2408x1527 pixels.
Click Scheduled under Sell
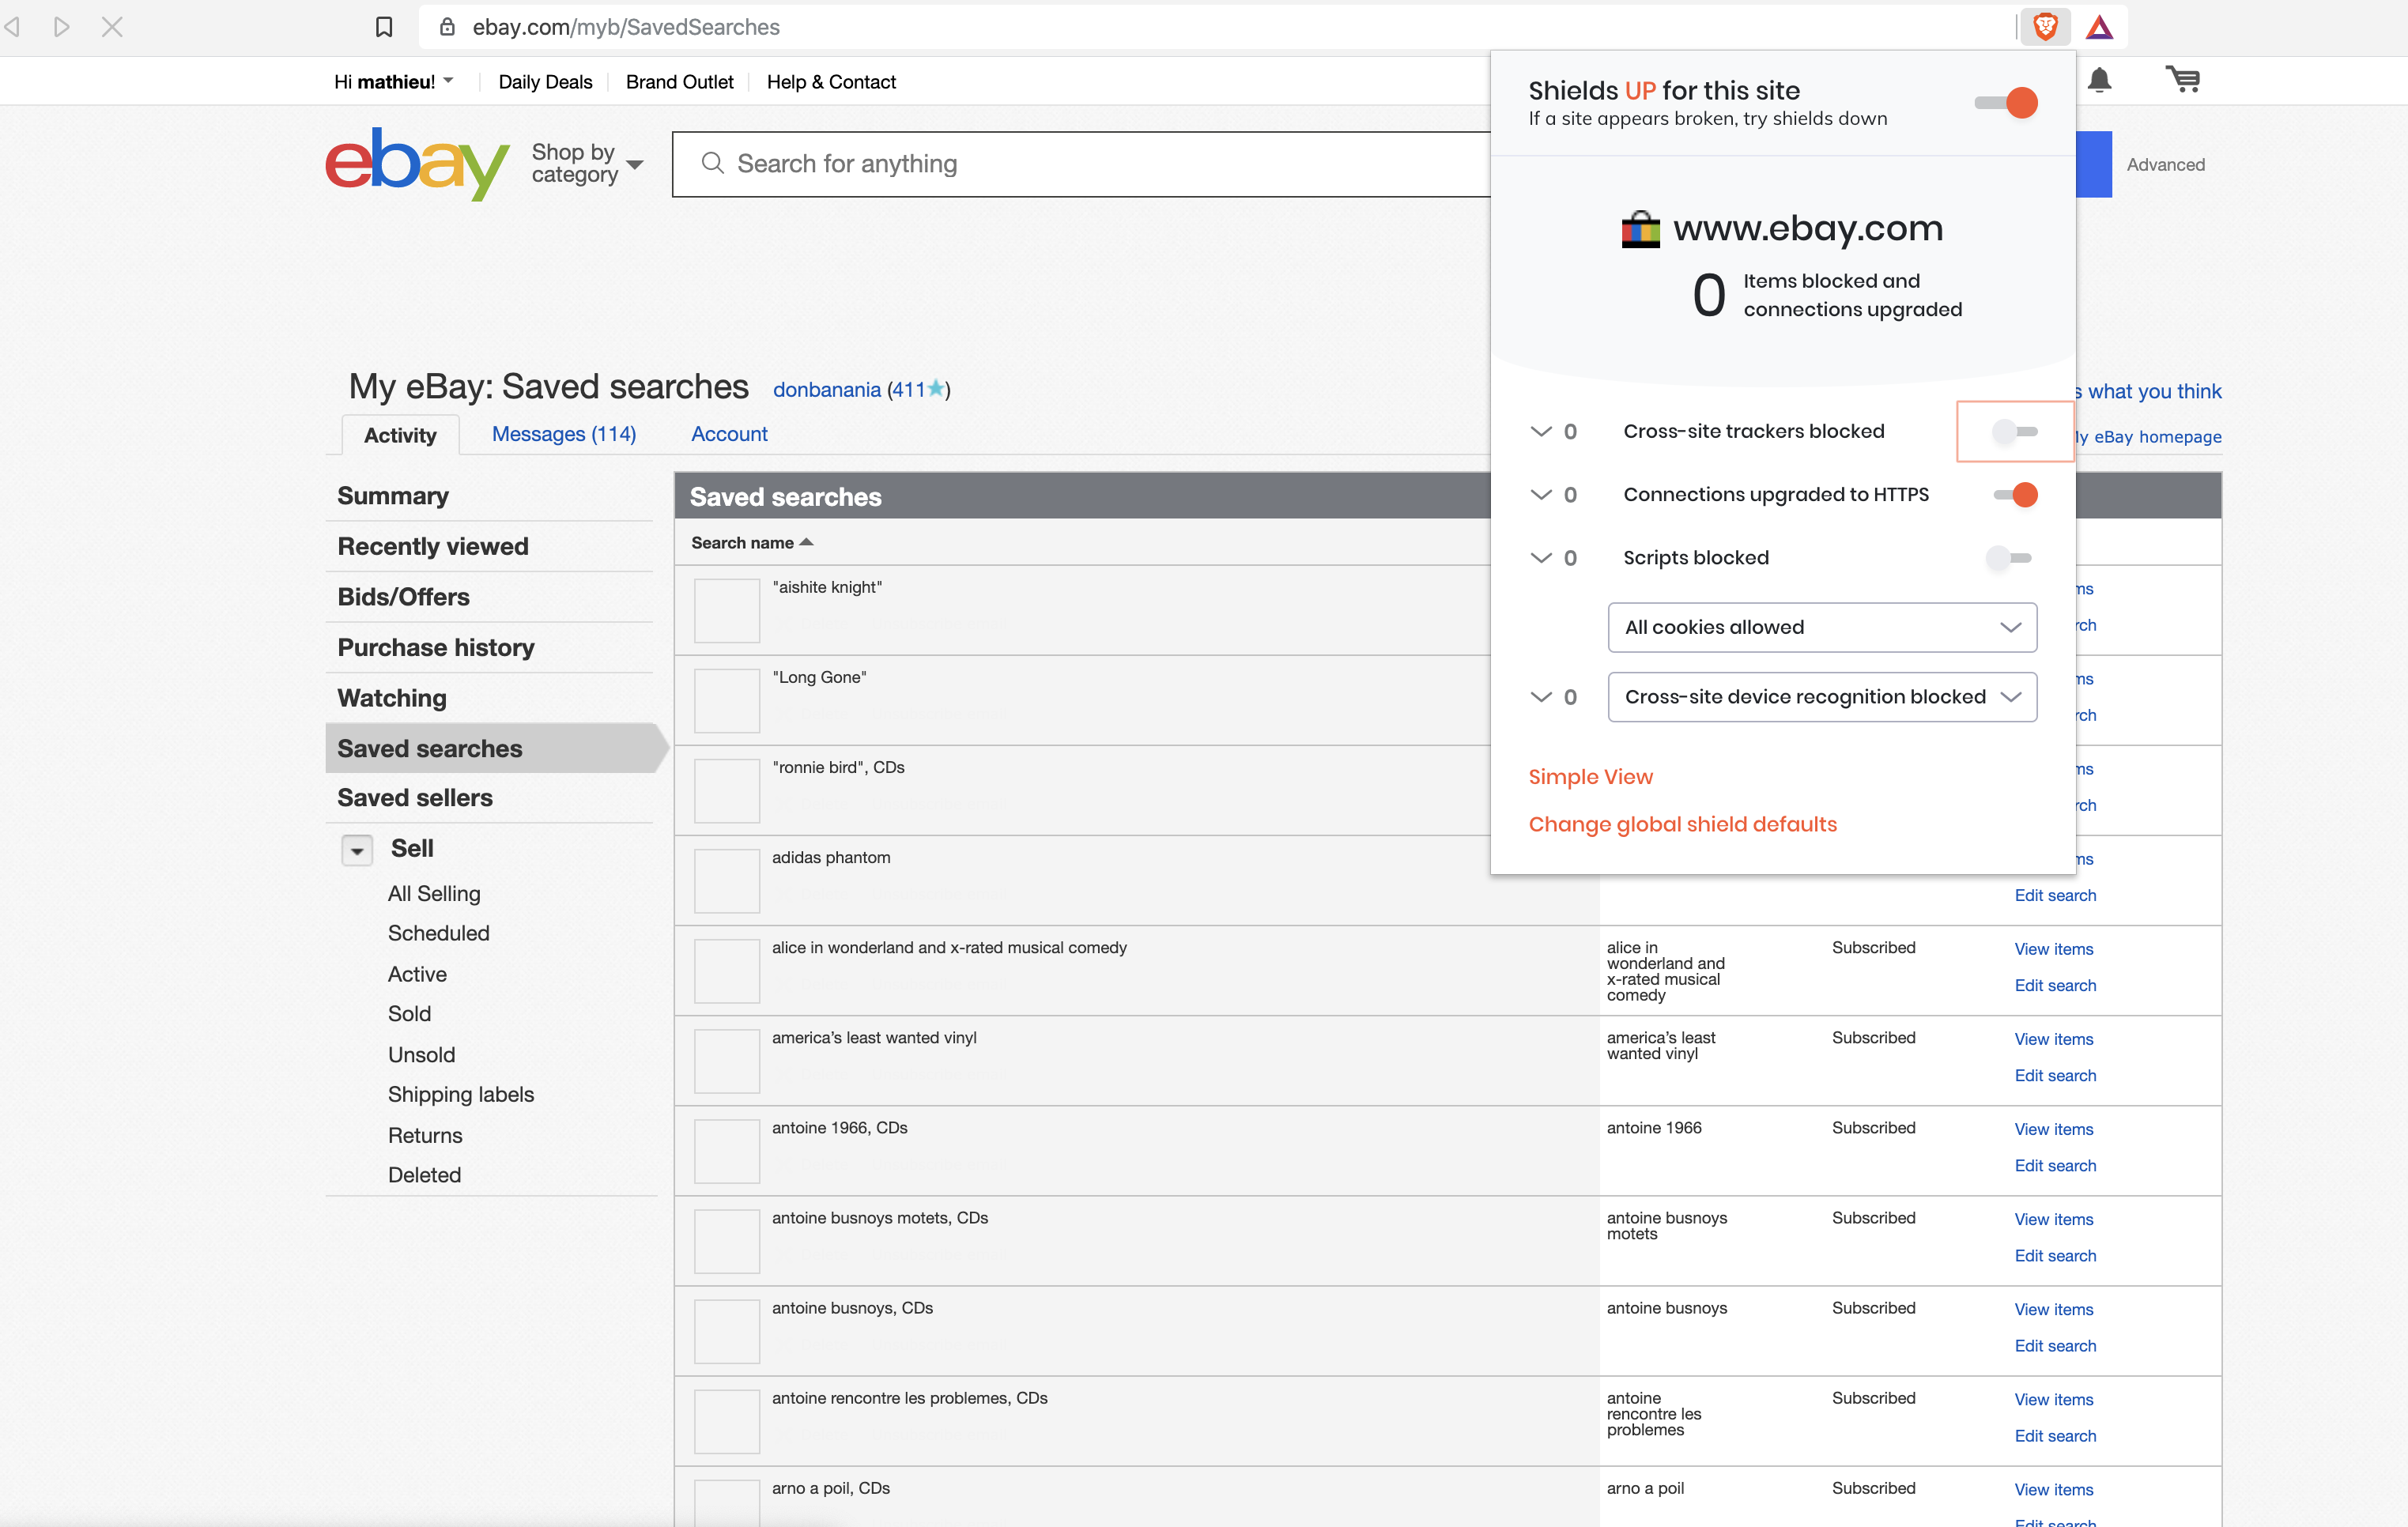pyautogui.click(x=438, y=933)
